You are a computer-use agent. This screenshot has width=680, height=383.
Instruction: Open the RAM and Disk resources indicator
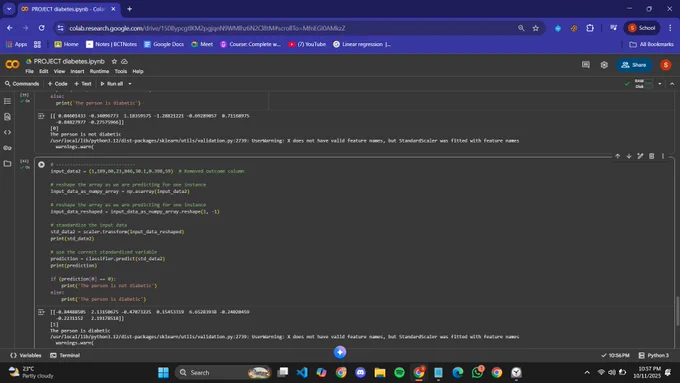click(x=643, y=84)
